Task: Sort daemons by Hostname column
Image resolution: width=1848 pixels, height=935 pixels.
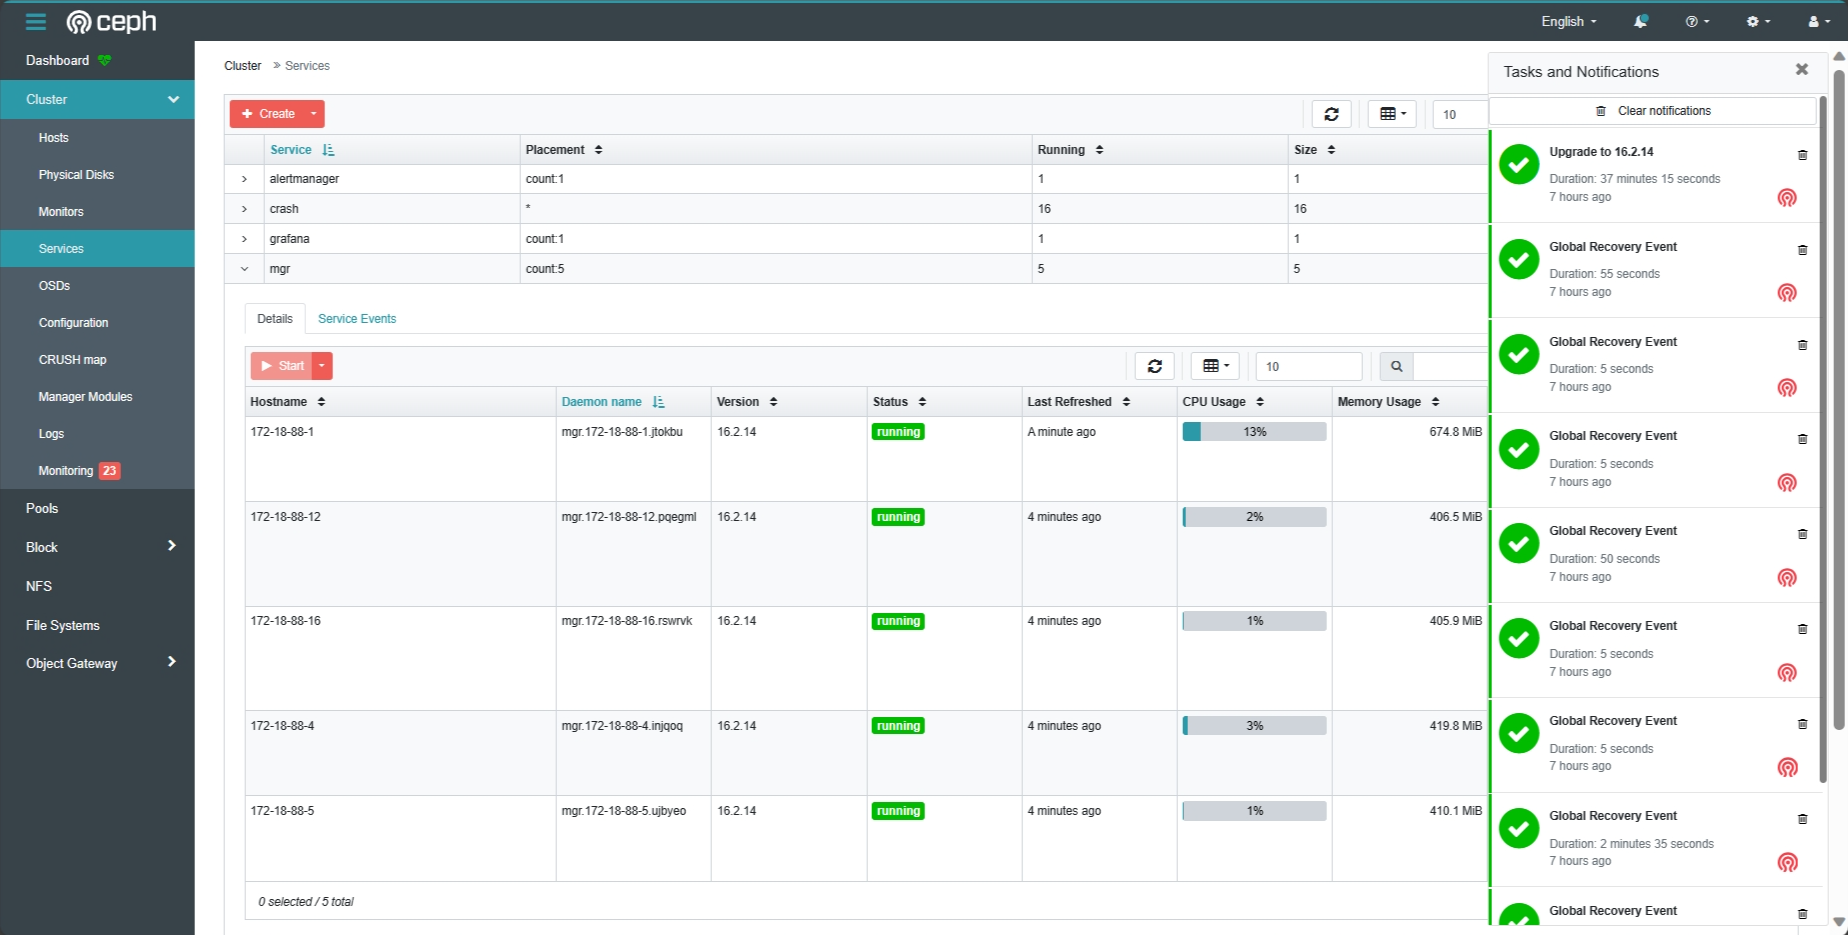Action: [x=288, y=402]
